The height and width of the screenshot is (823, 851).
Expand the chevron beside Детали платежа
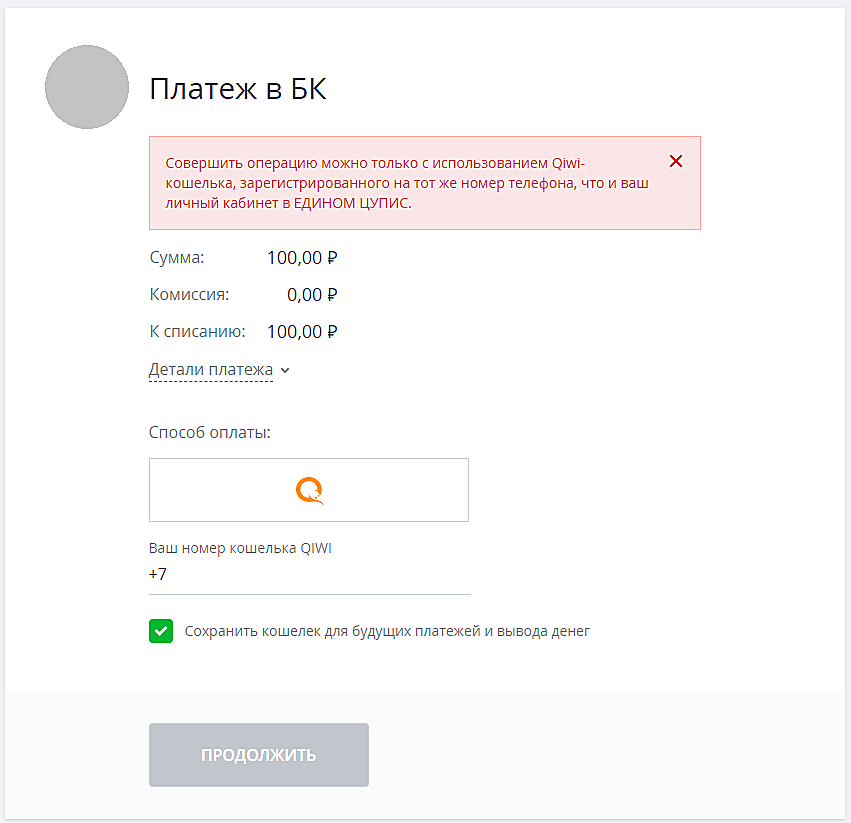[285, 370]
